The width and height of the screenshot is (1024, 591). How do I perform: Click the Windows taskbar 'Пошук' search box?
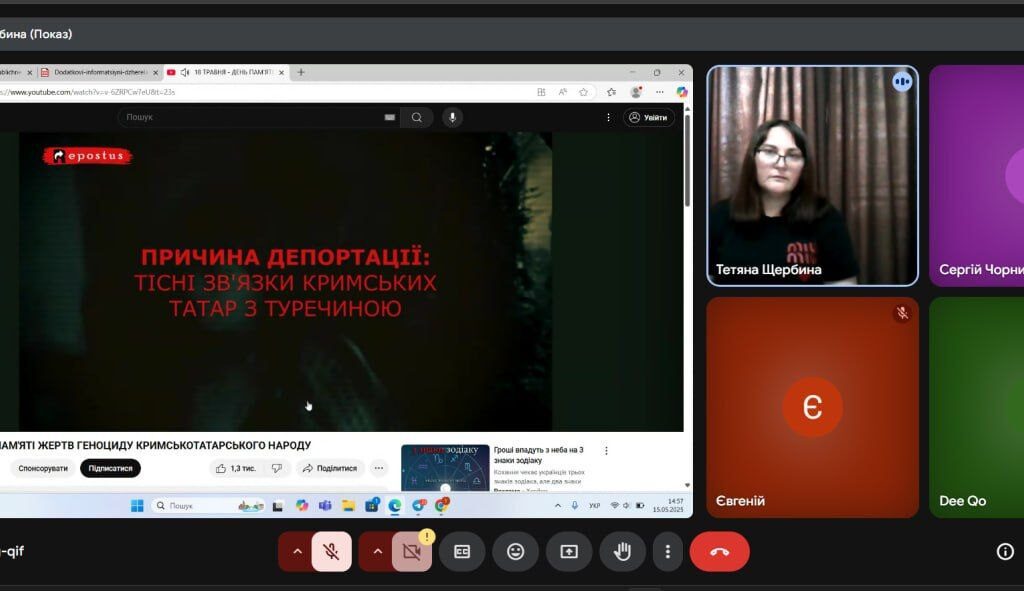pos(209,505)
